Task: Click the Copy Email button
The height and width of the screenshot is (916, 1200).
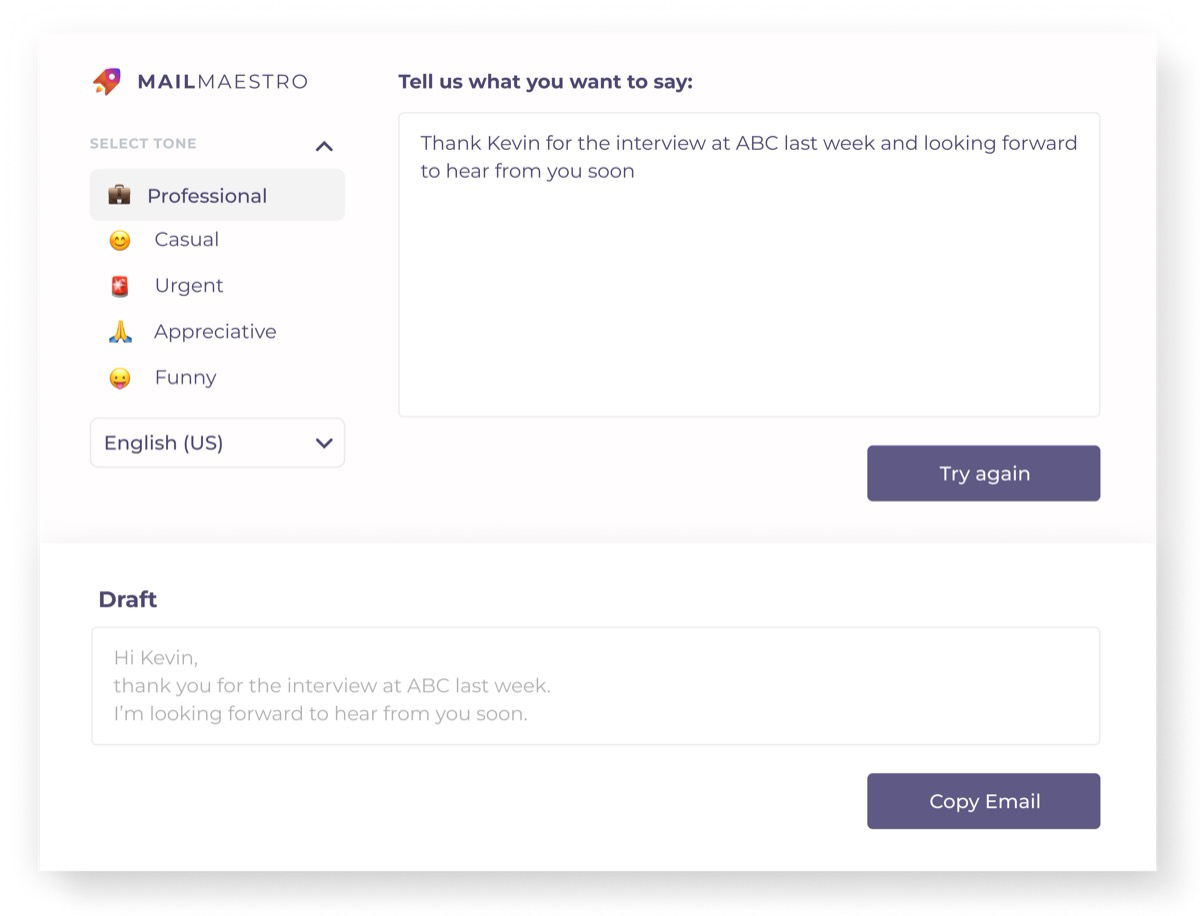Action: (983, 801)
